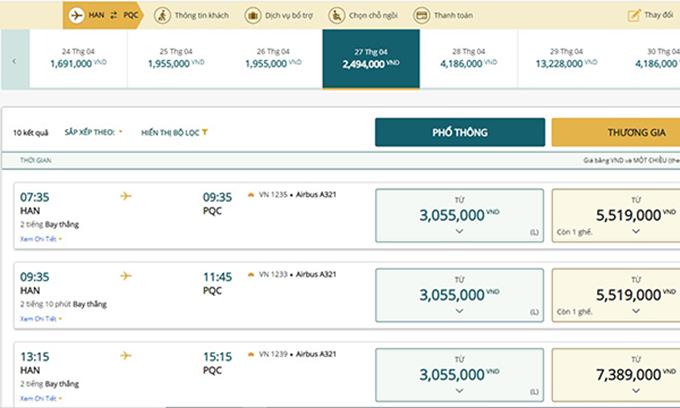Go to previous dates with left arrow
680x408 pixels.
pos(15,59)
